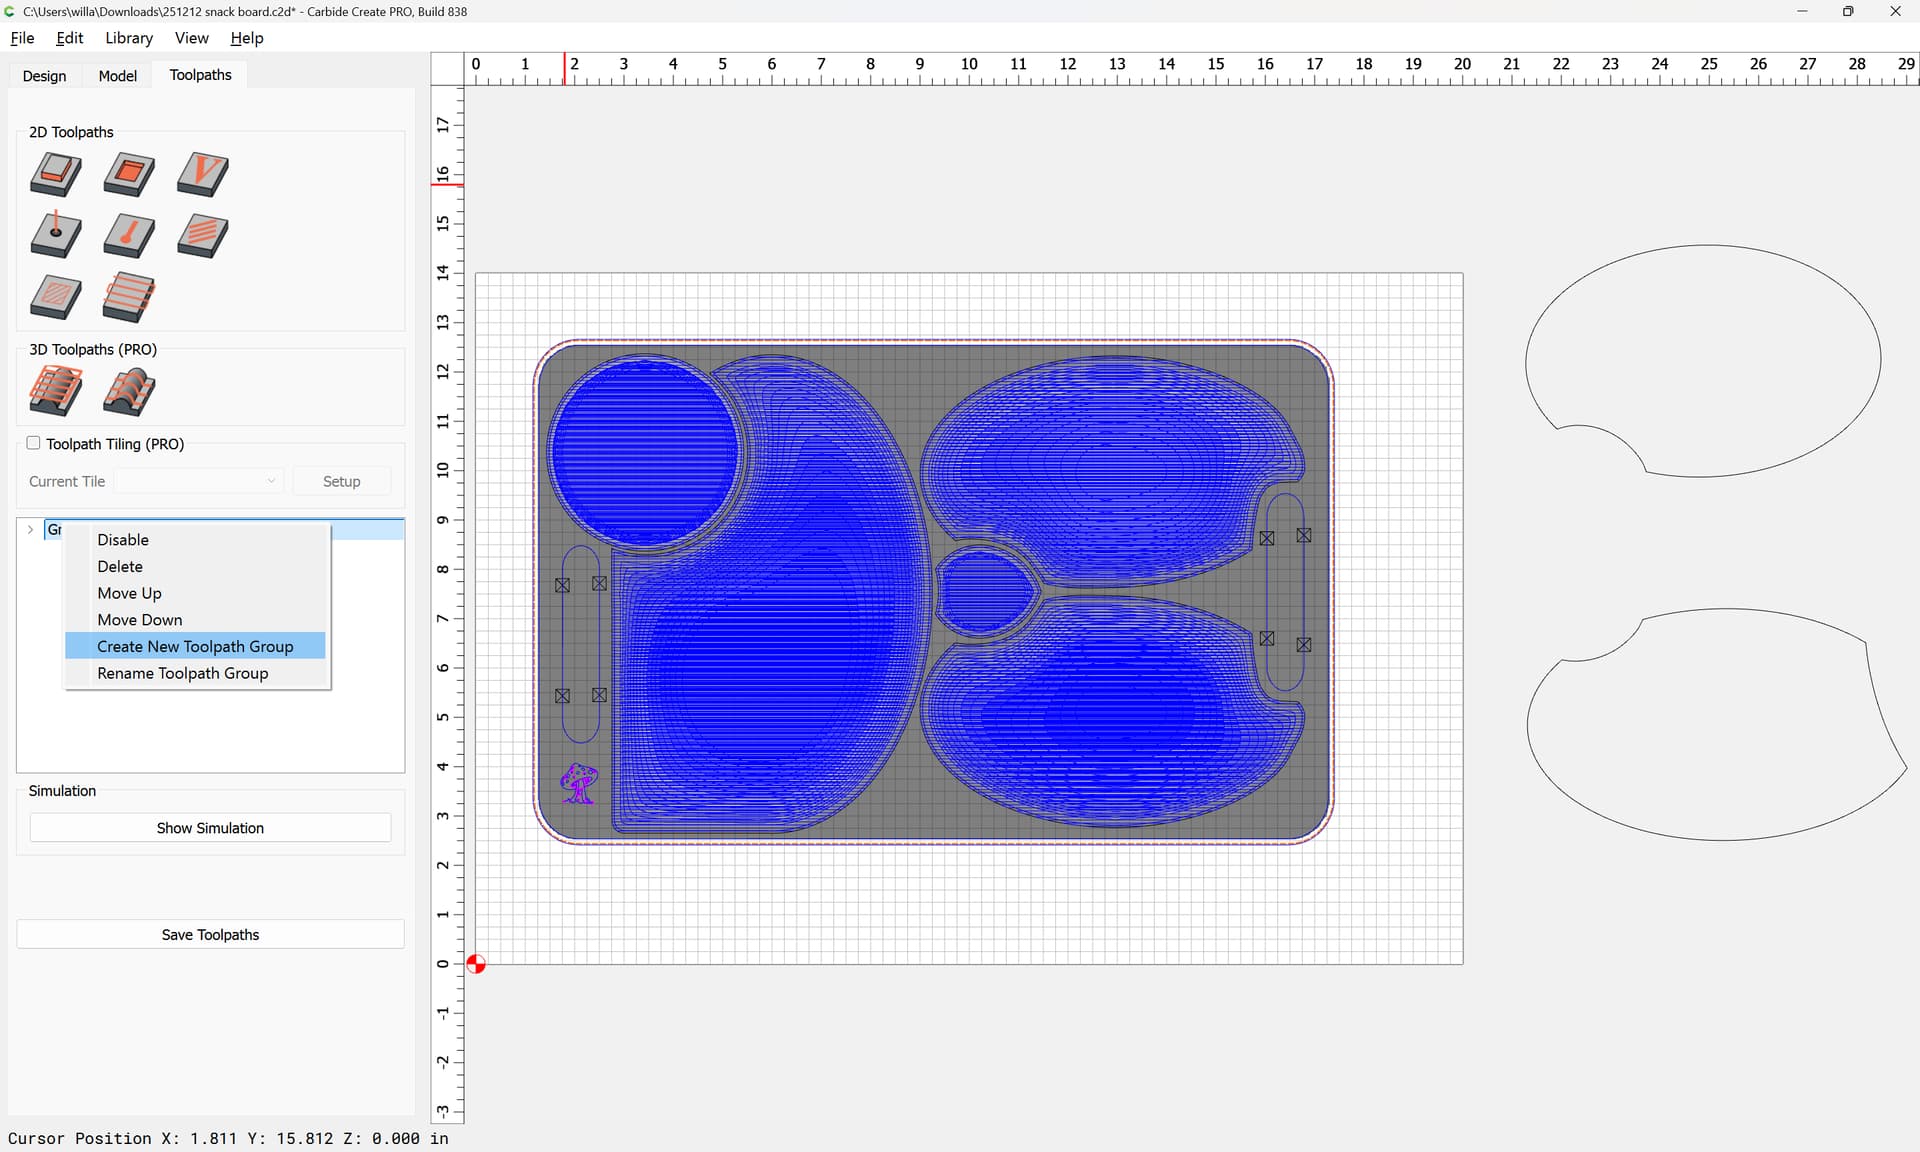Select the Pocket toolpath icon
The width and height of the screenshot is (1920, 1152).
pos(129,174)
